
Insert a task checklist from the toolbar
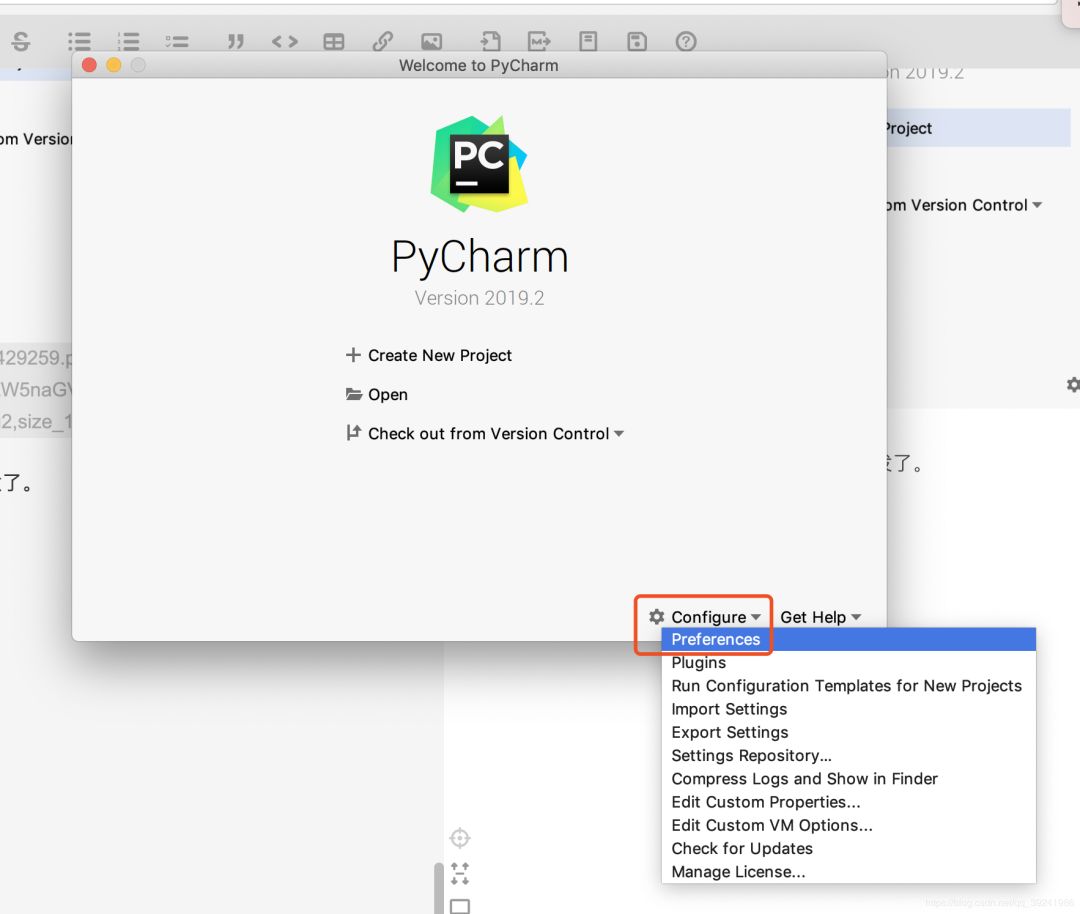[x=177, y=41]
